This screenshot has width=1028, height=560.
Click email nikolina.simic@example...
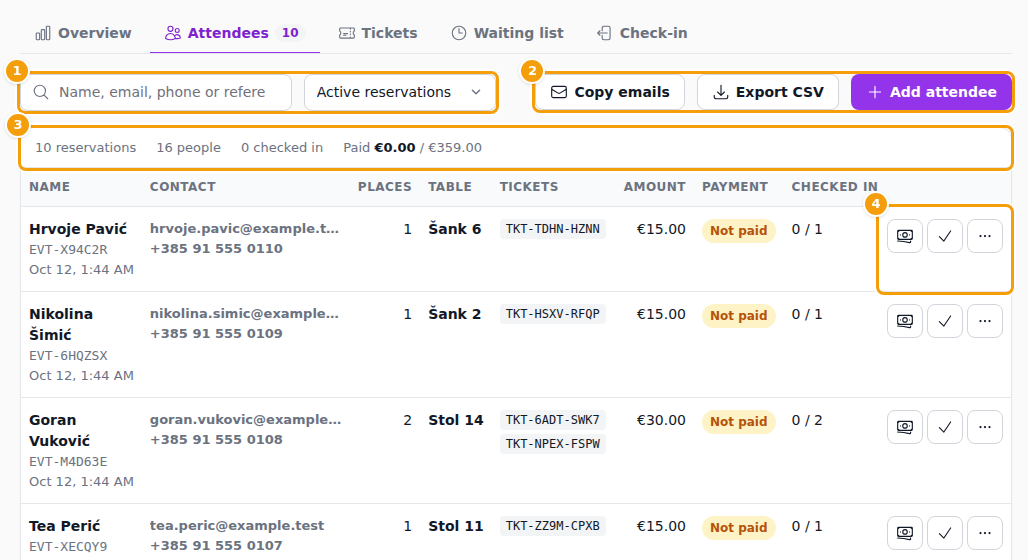[x=245, y=314]
